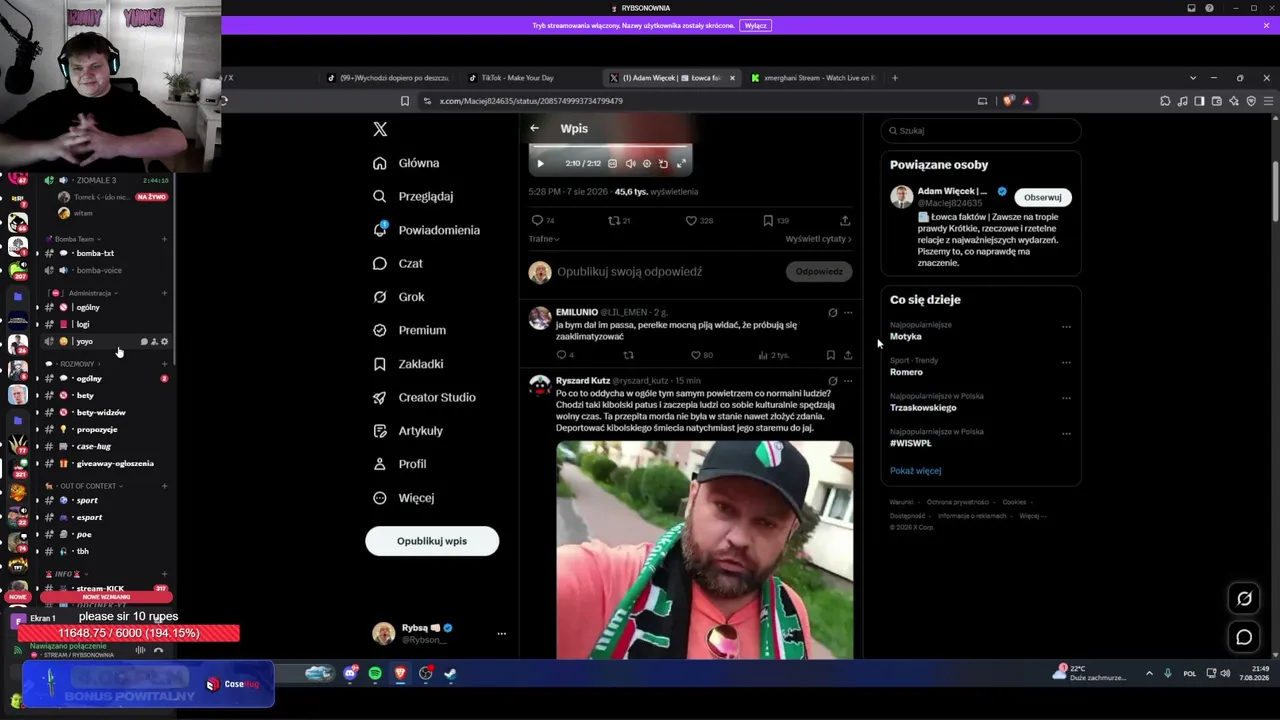Mute the video player sound

tap(630, 163)
